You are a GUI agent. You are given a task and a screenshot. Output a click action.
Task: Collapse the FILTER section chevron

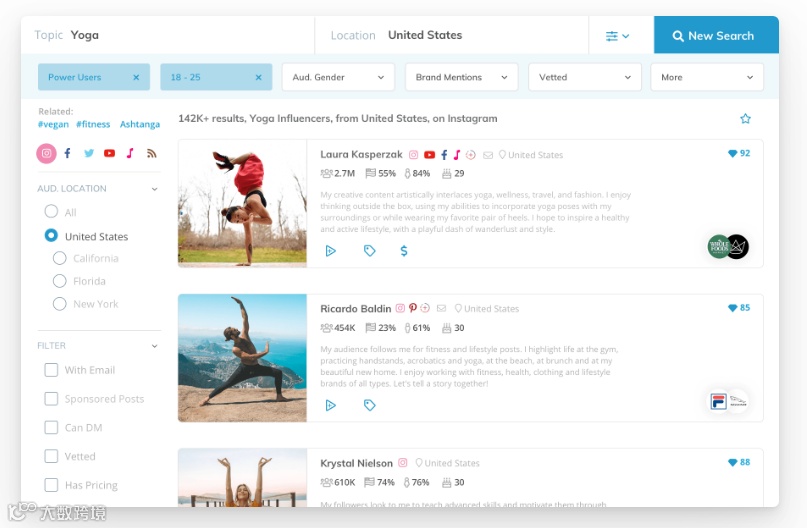pos(154,346)
